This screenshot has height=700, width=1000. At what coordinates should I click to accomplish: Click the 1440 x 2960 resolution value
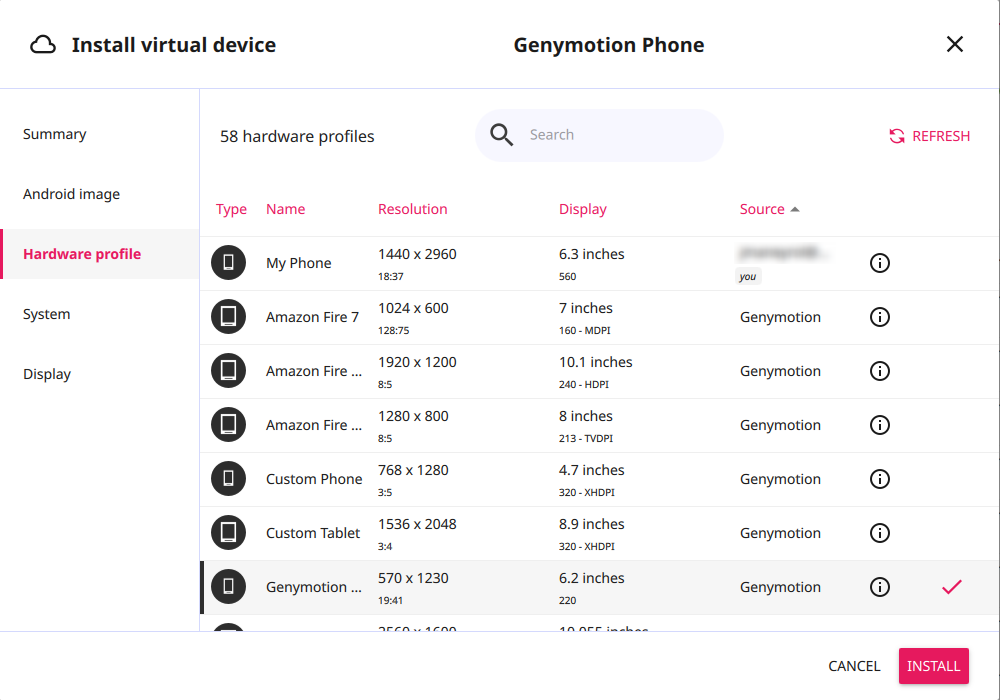(x=417, y=254)
